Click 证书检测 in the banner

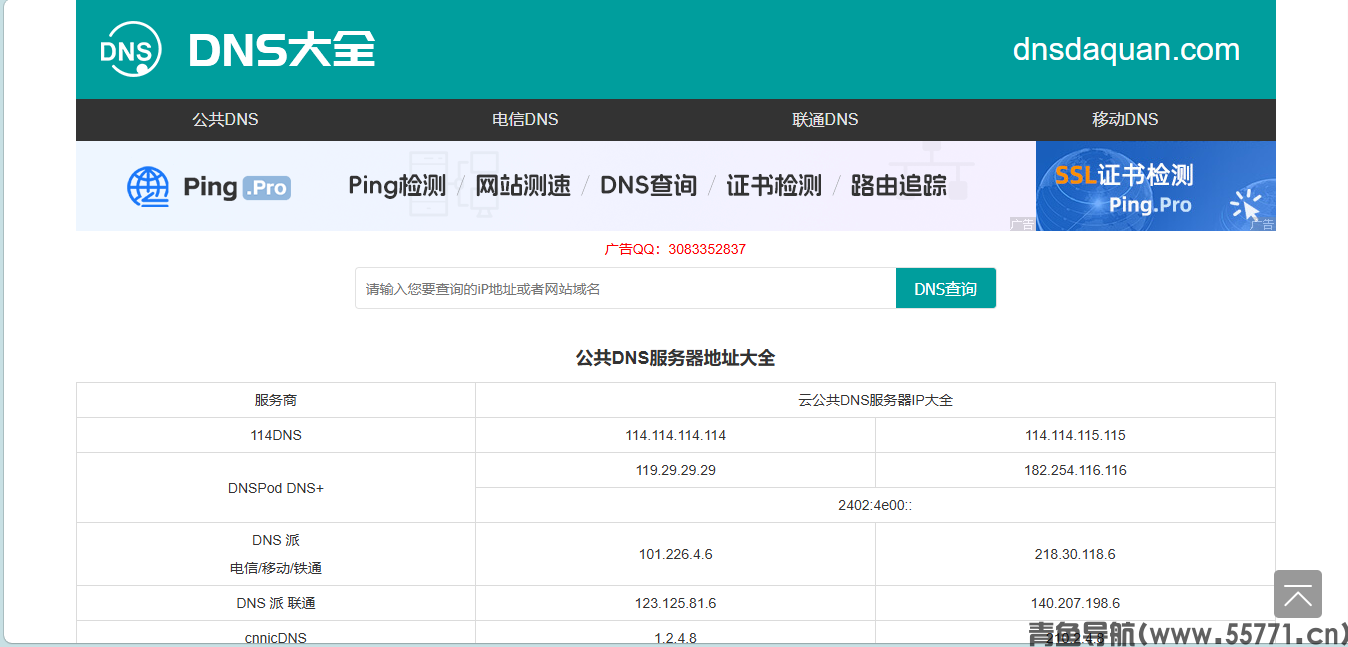coord(774,186)
